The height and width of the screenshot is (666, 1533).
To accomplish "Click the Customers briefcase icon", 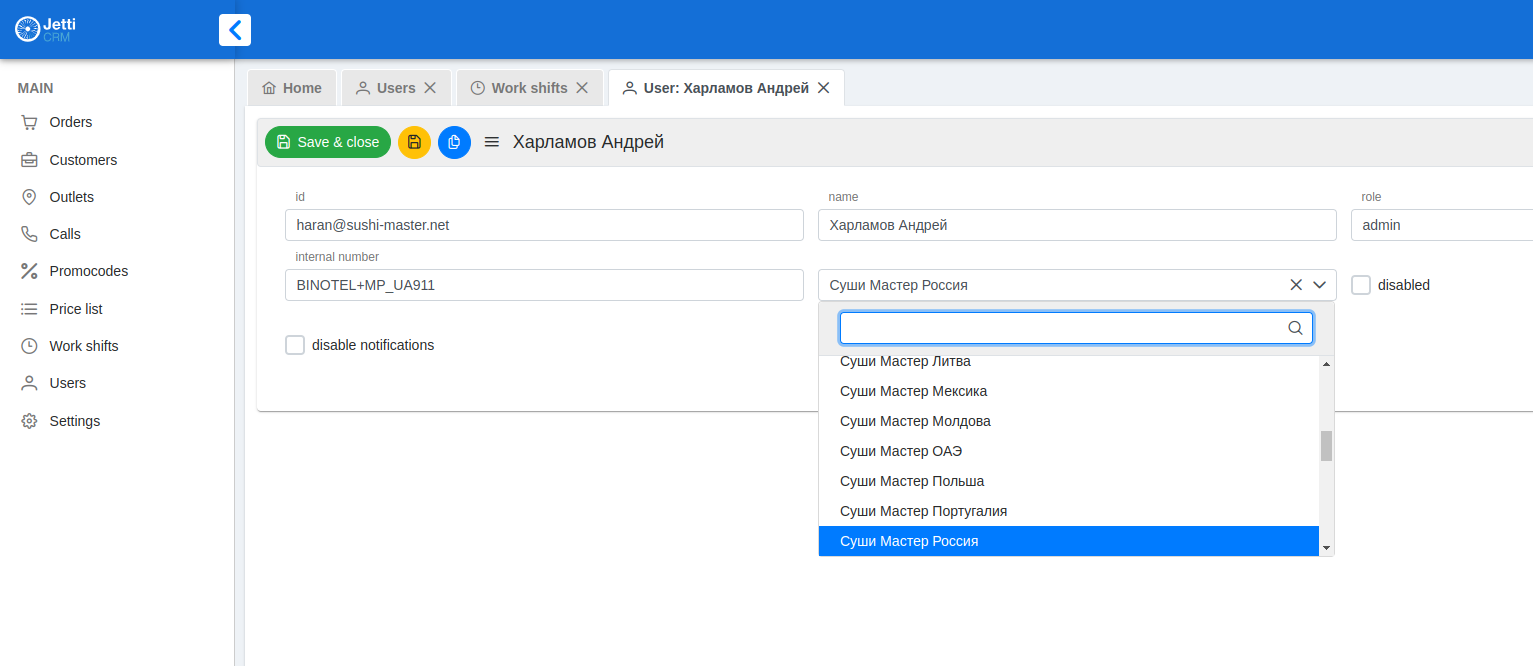I will coord(30,160).
